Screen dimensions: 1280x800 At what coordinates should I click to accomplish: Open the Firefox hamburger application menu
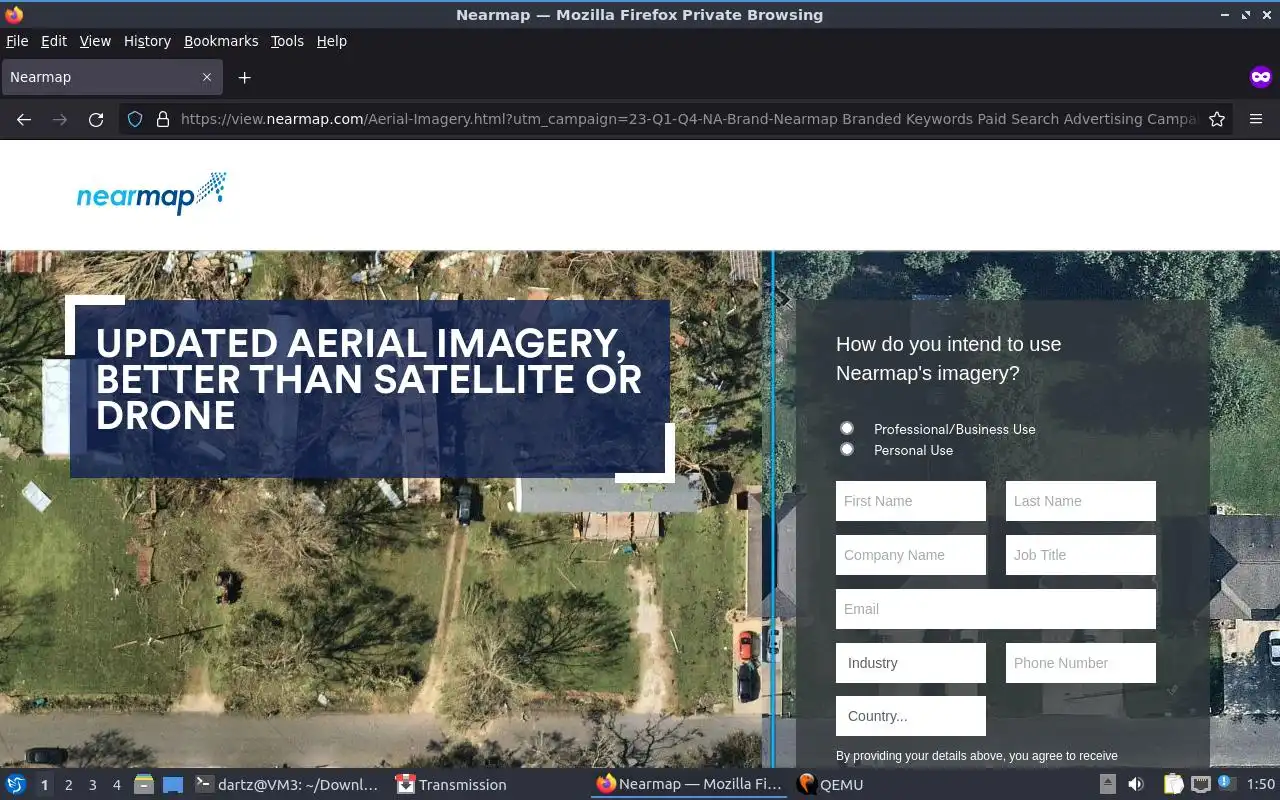pyautogui.click(x=1256, y=119)
